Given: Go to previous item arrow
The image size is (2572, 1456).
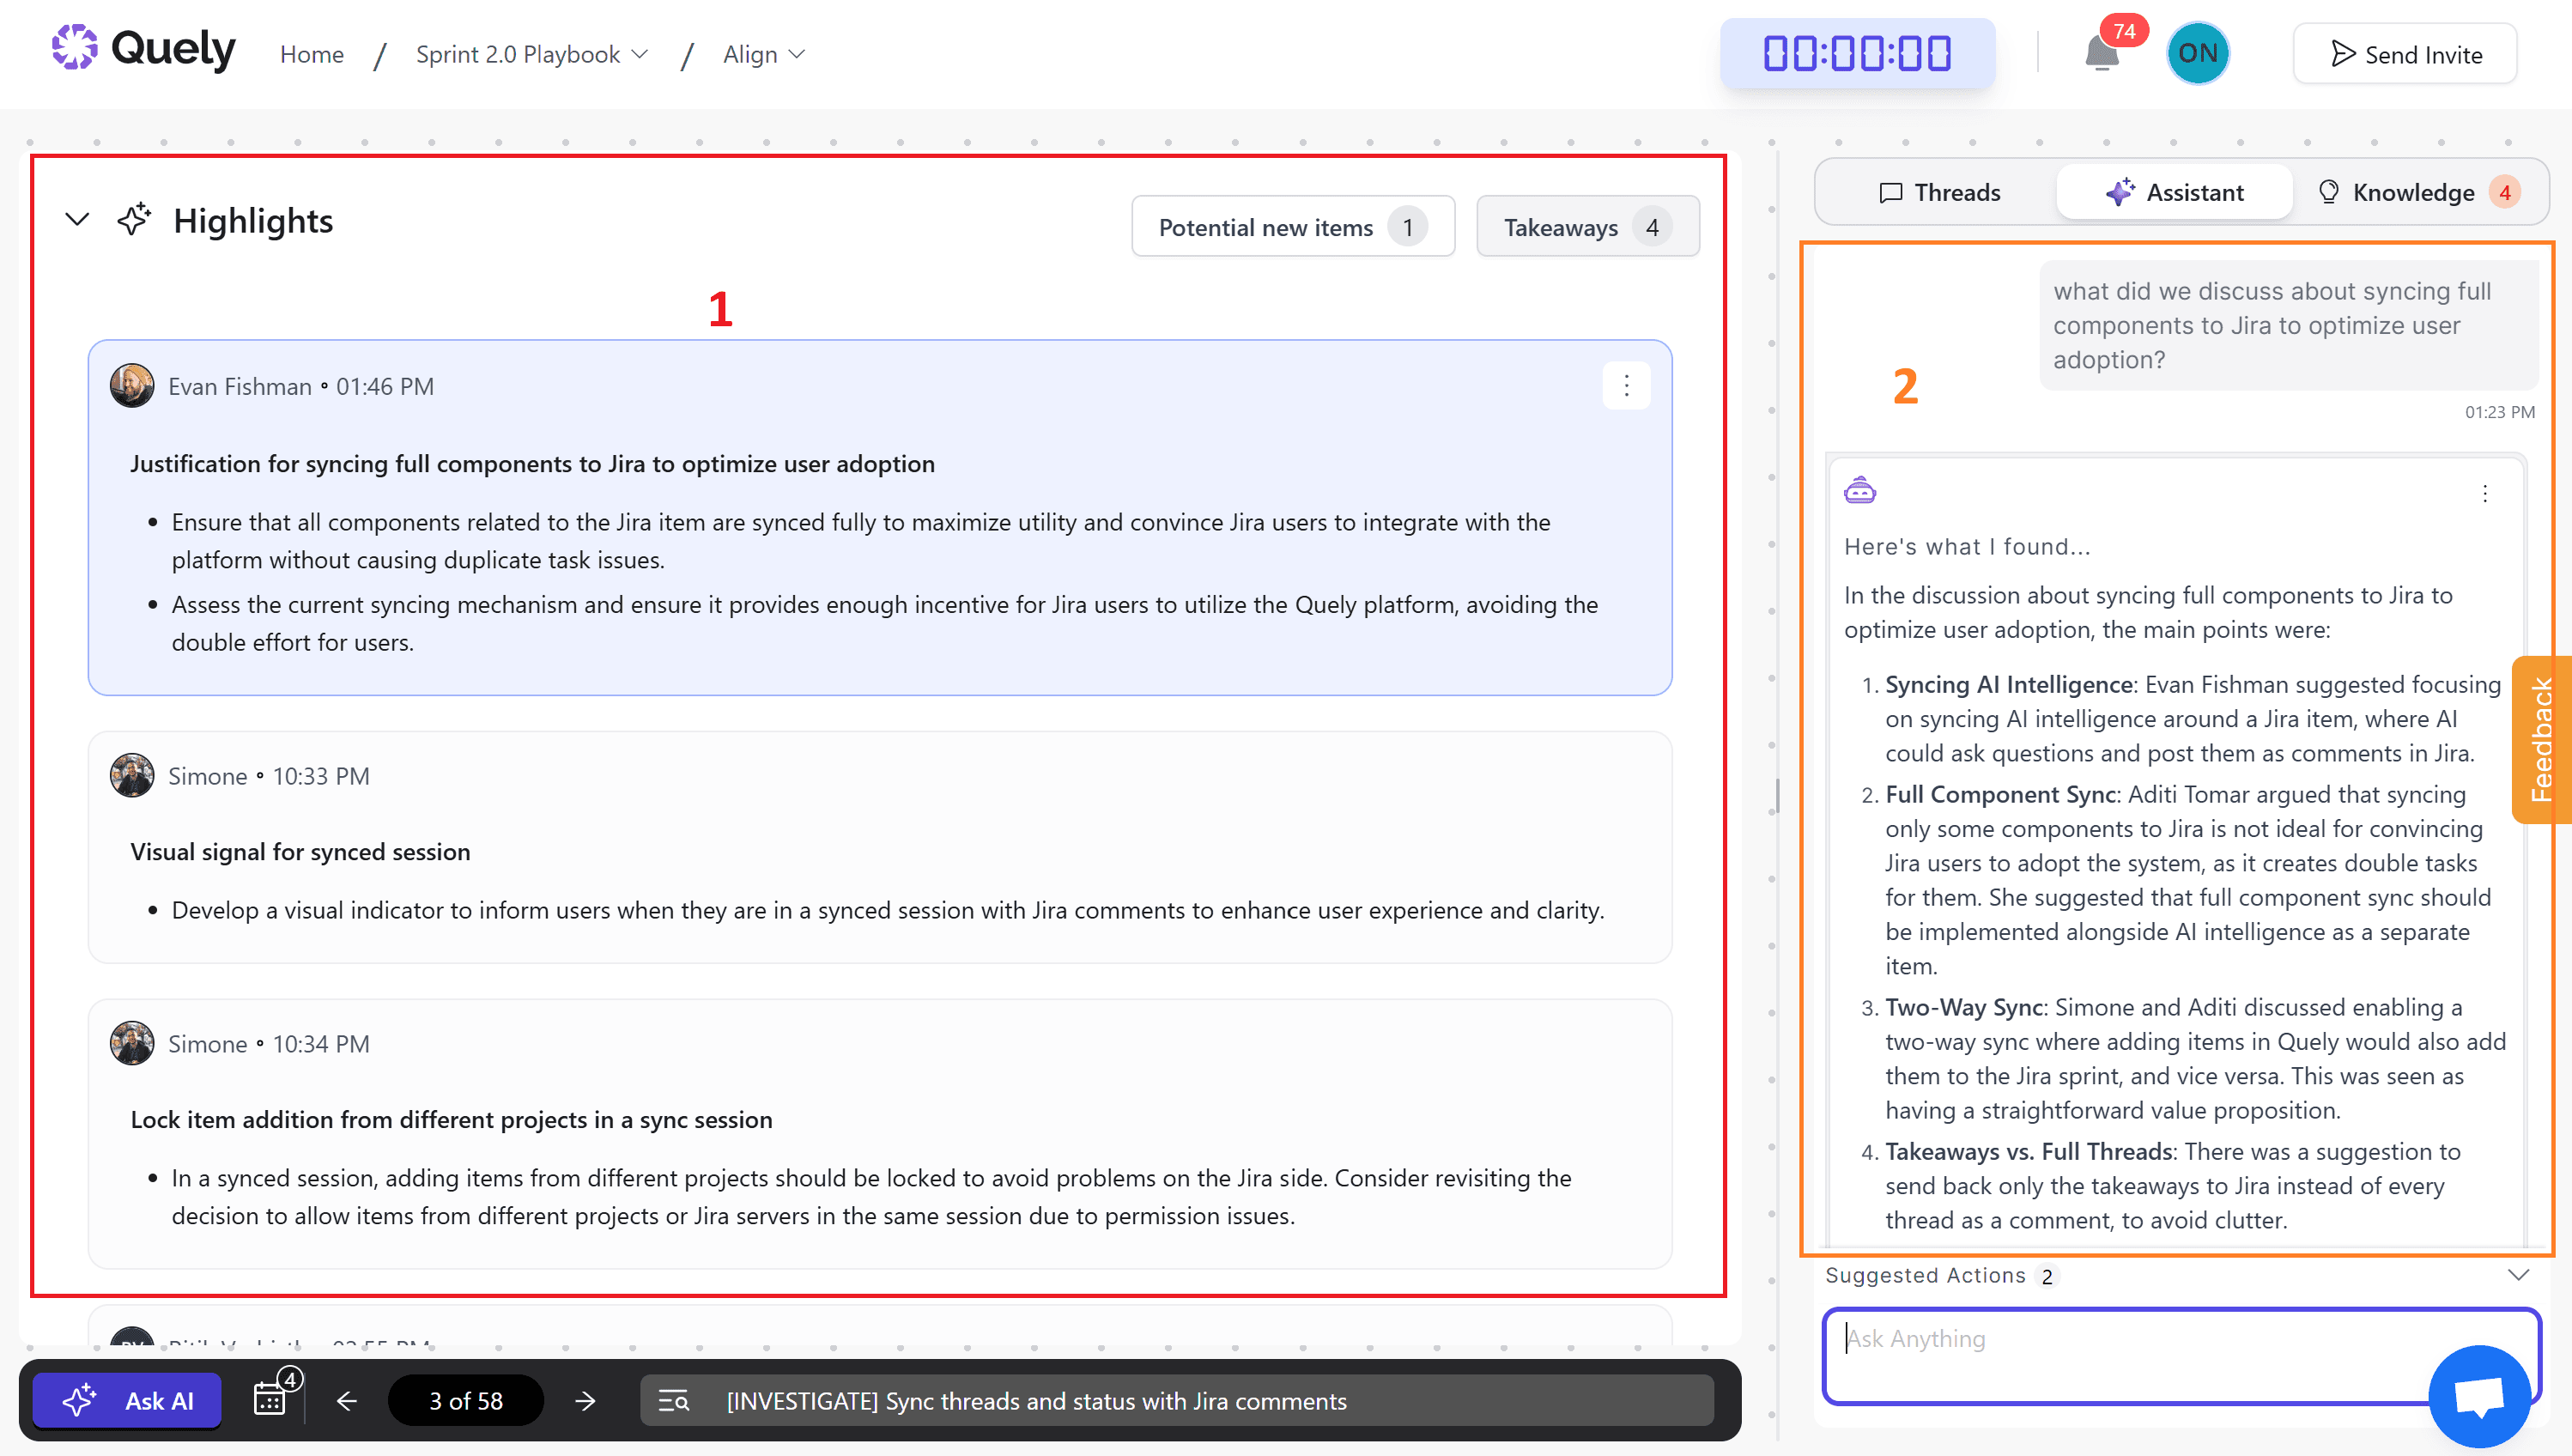Looking at the screenshot, I should pyautogui.click(x=346, y=1401).
